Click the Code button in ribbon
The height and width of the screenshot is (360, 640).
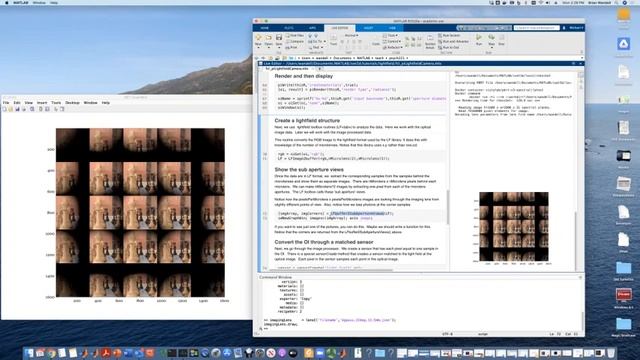pyautogui.click(x=376, y=40)
